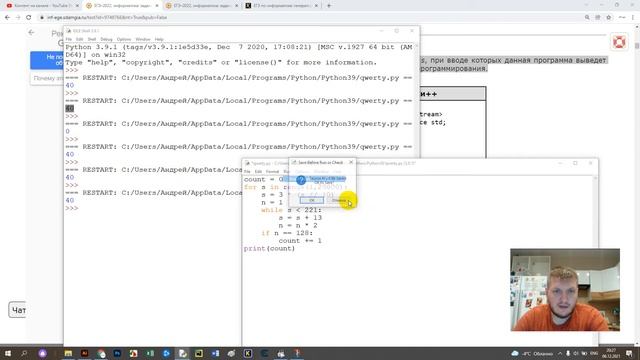
Task: Switch to the second browser tab
Action: [121, 6]
